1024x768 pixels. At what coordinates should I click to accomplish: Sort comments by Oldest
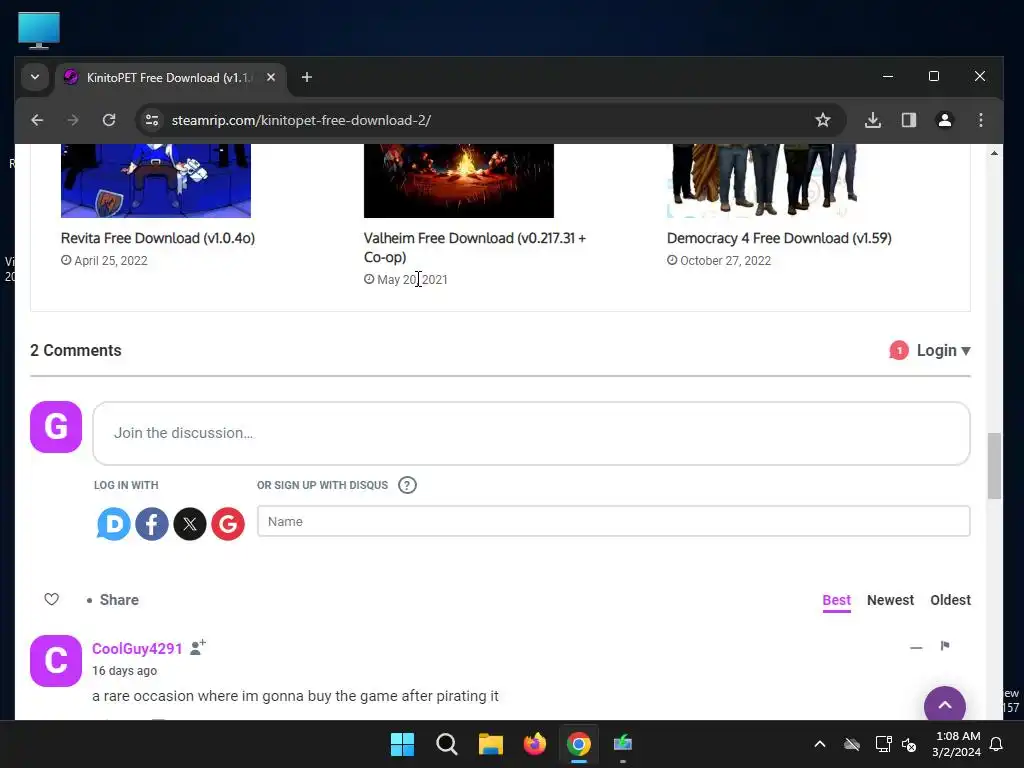click(950, 600)
